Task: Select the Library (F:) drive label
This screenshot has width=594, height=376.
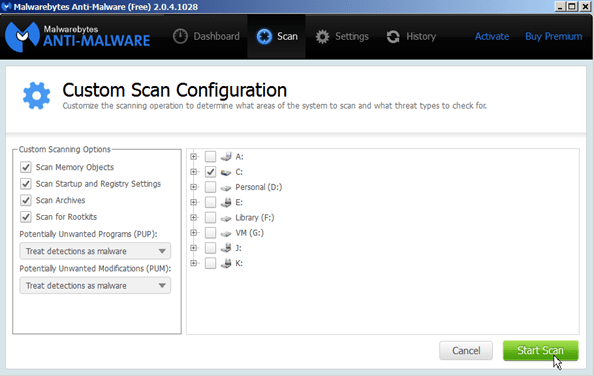Action: click(255, 217)
